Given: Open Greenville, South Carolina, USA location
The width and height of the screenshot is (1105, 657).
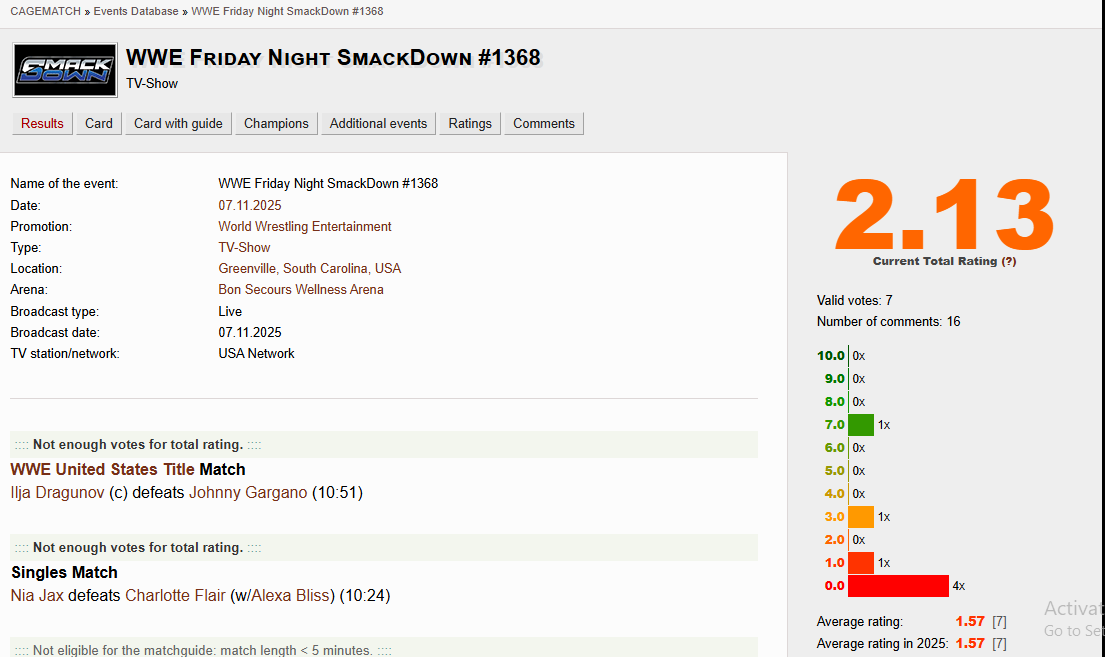Looking at the screenshot, I should 309,269.
